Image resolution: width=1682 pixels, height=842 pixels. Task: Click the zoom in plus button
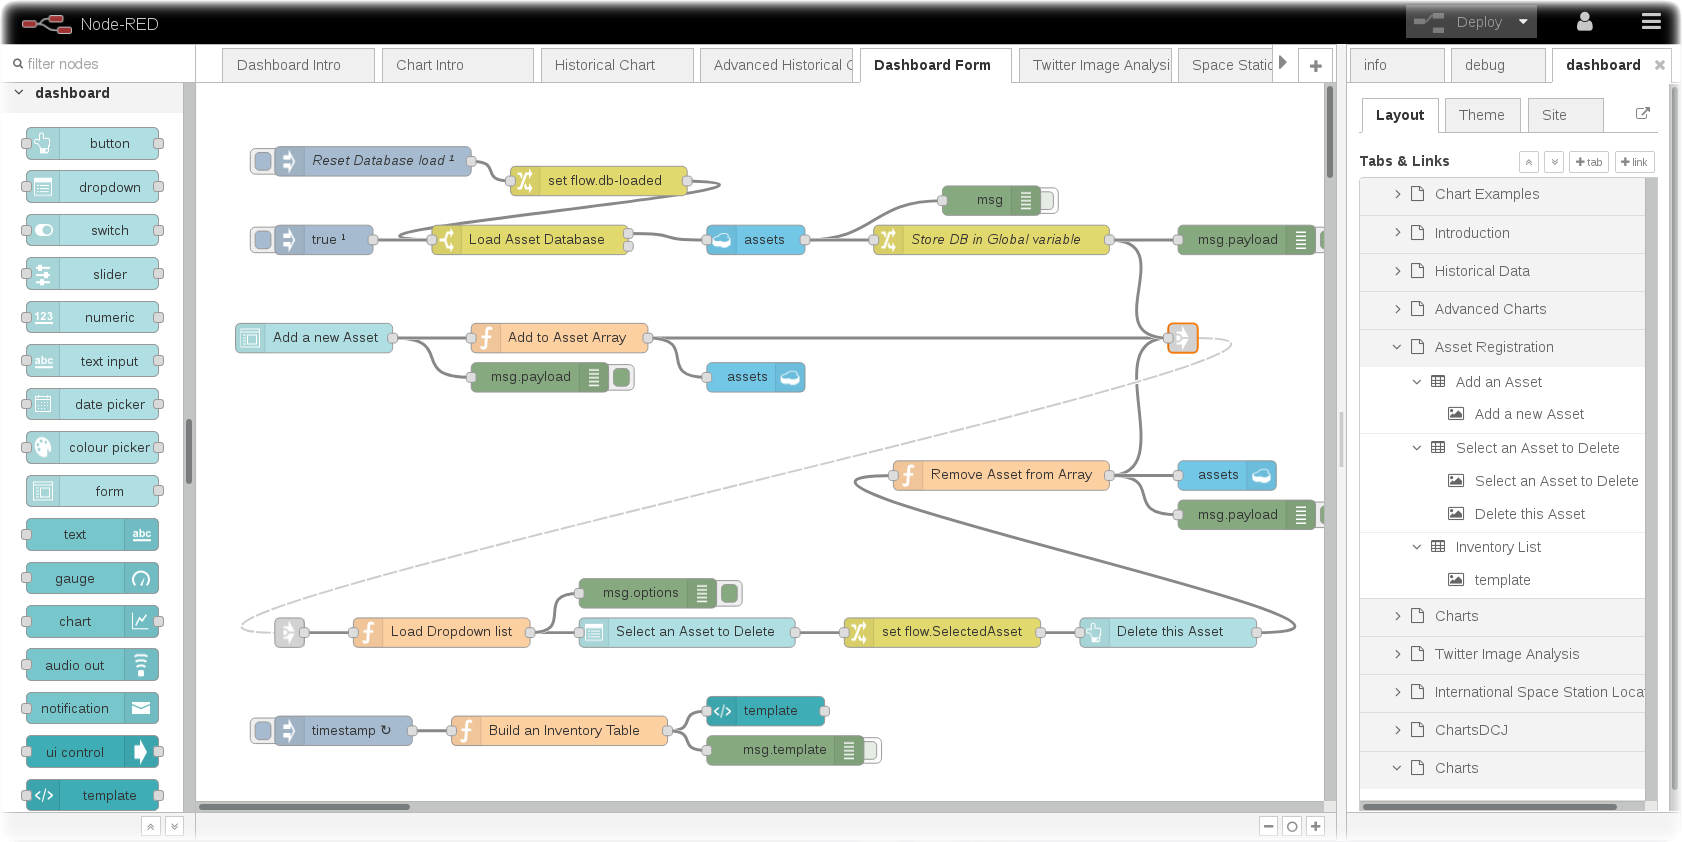coord(1316,826)
